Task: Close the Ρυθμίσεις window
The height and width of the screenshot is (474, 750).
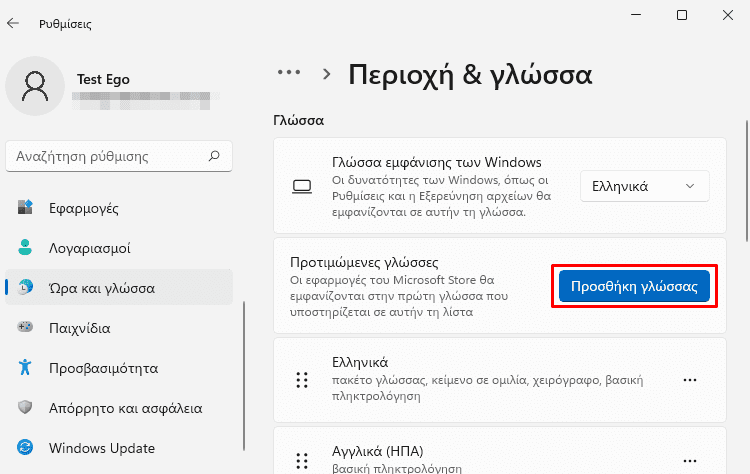Action: (x=728, y=15)
